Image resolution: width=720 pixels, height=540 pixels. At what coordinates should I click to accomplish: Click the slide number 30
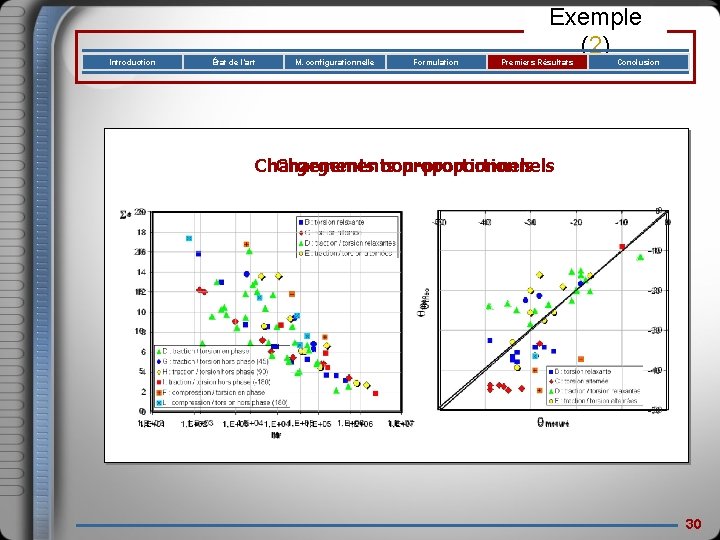point(693,524)
